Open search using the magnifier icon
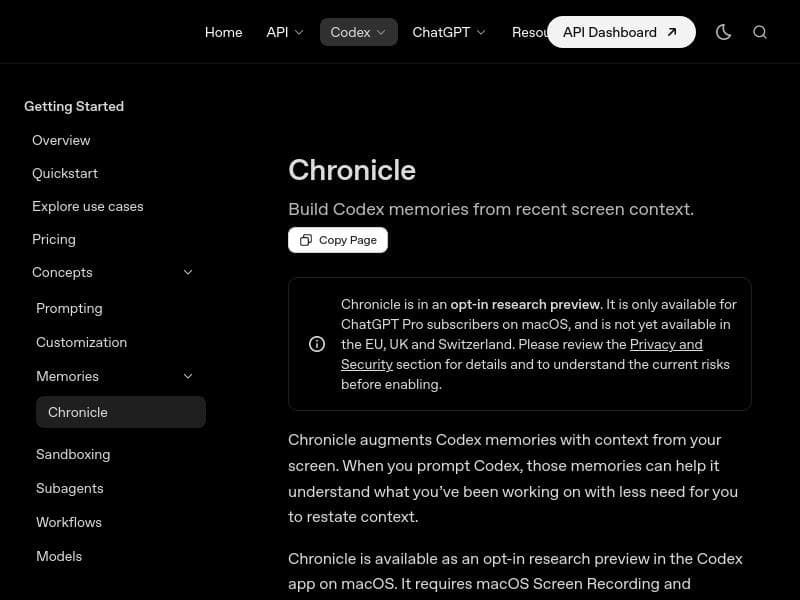800x600 pixels. point(760,32)
